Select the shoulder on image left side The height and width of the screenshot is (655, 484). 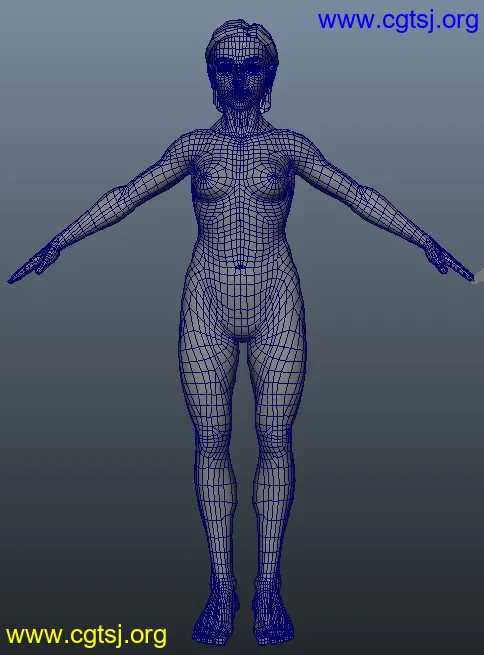pyautogui.click(x=179, y=150)
